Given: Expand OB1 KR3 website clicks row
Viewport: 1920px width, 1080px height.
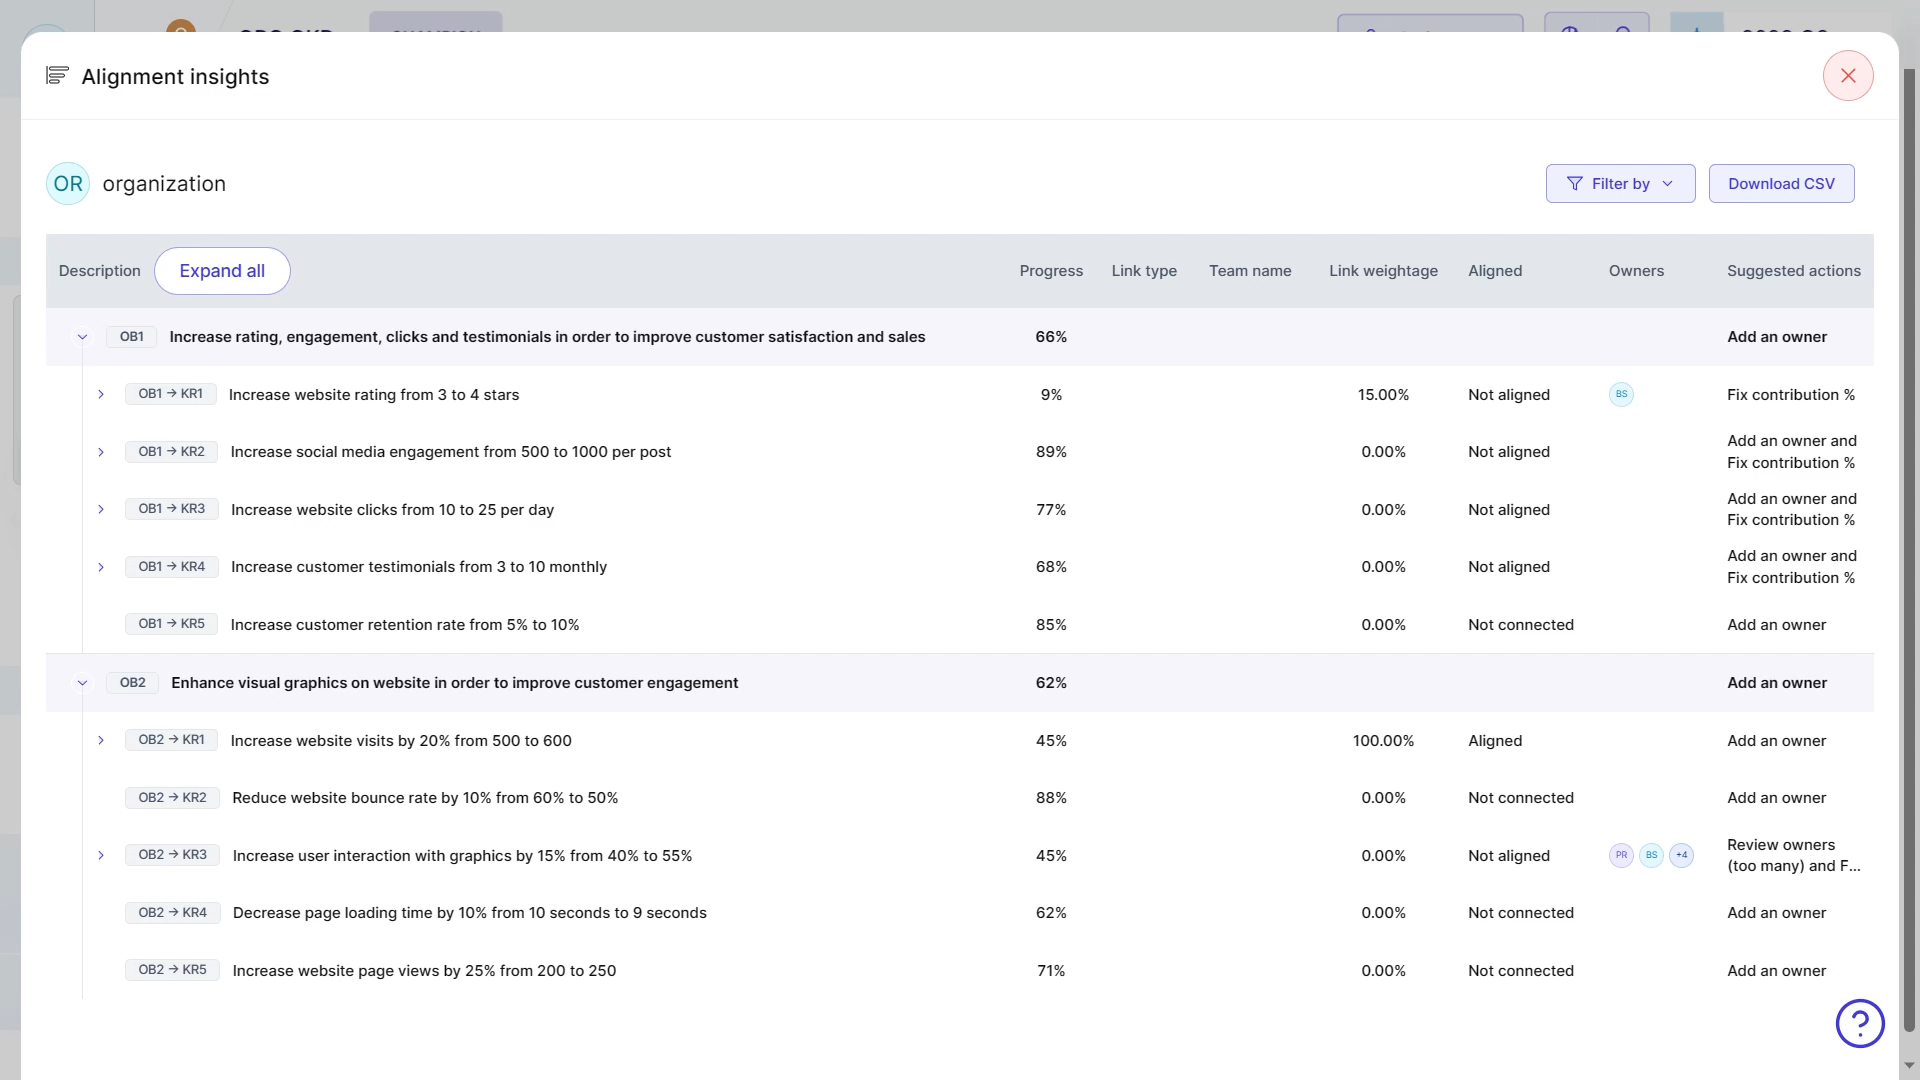Looking at the screenshot, I should click(101, 510).
